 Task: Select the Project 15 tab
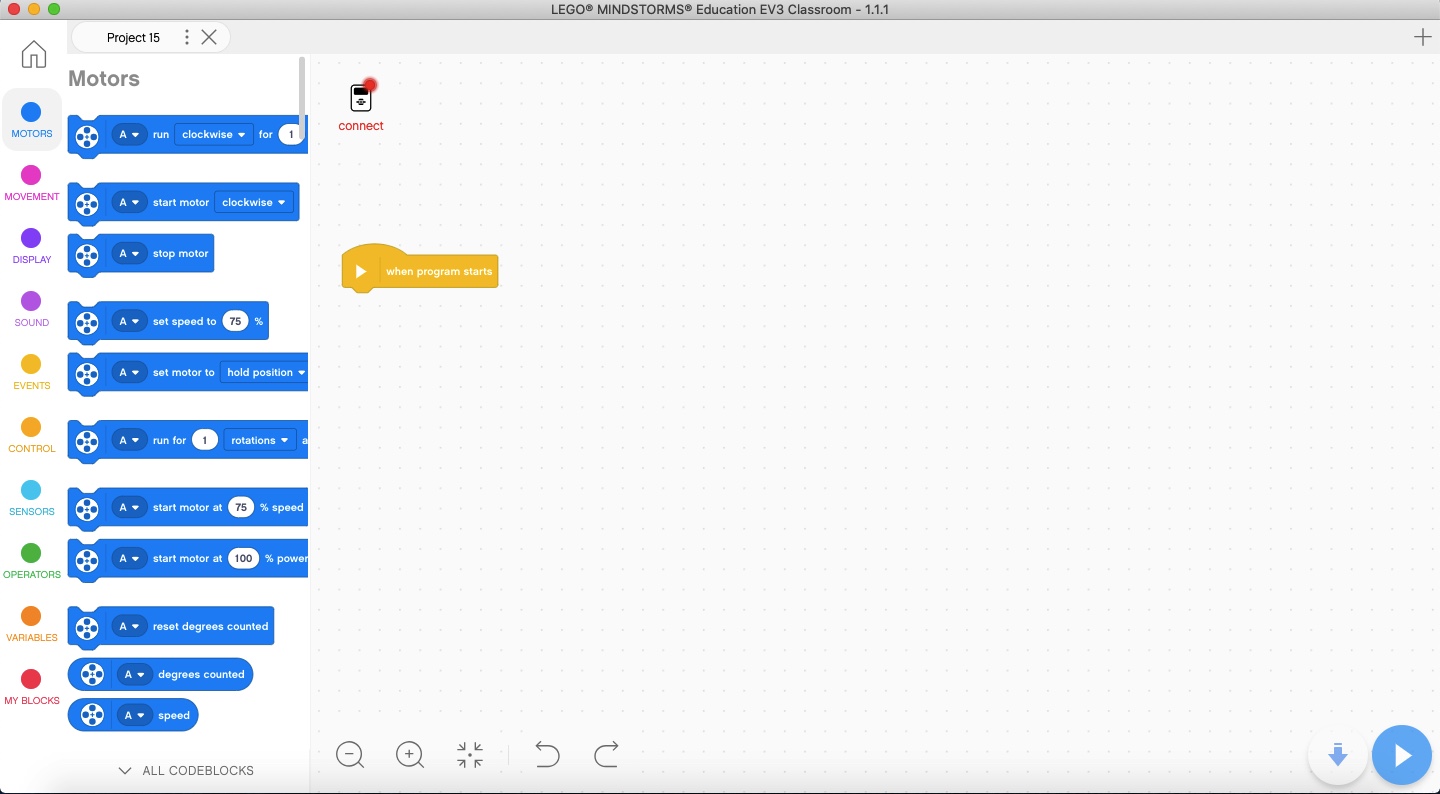[133, 38]
